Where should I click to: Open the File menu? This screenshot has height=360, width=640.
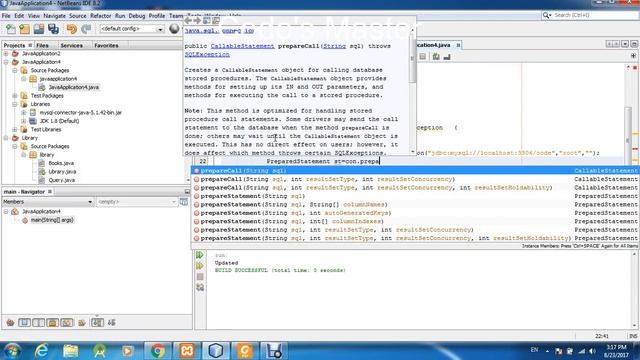6,16
